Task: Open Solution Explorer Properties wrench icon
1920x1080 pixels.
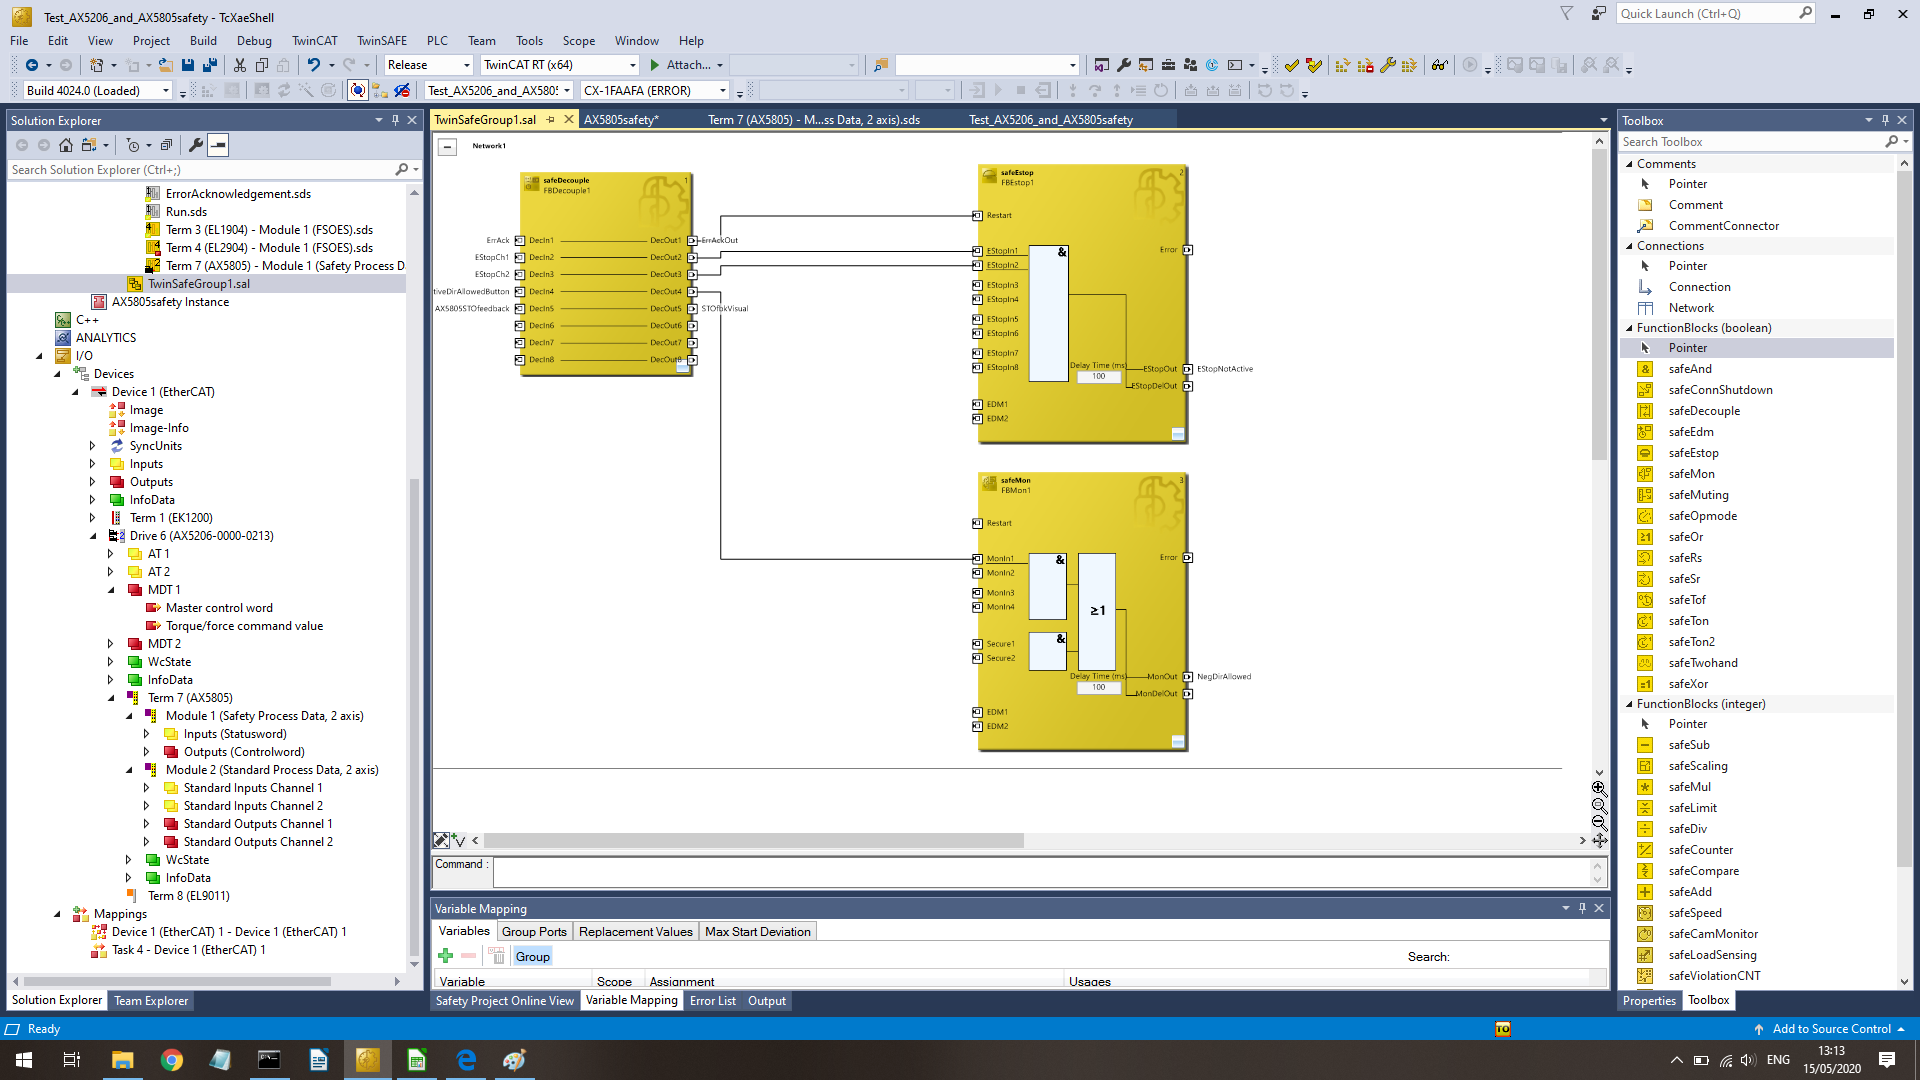Action: pyautogui.click(x=196, y=145)
